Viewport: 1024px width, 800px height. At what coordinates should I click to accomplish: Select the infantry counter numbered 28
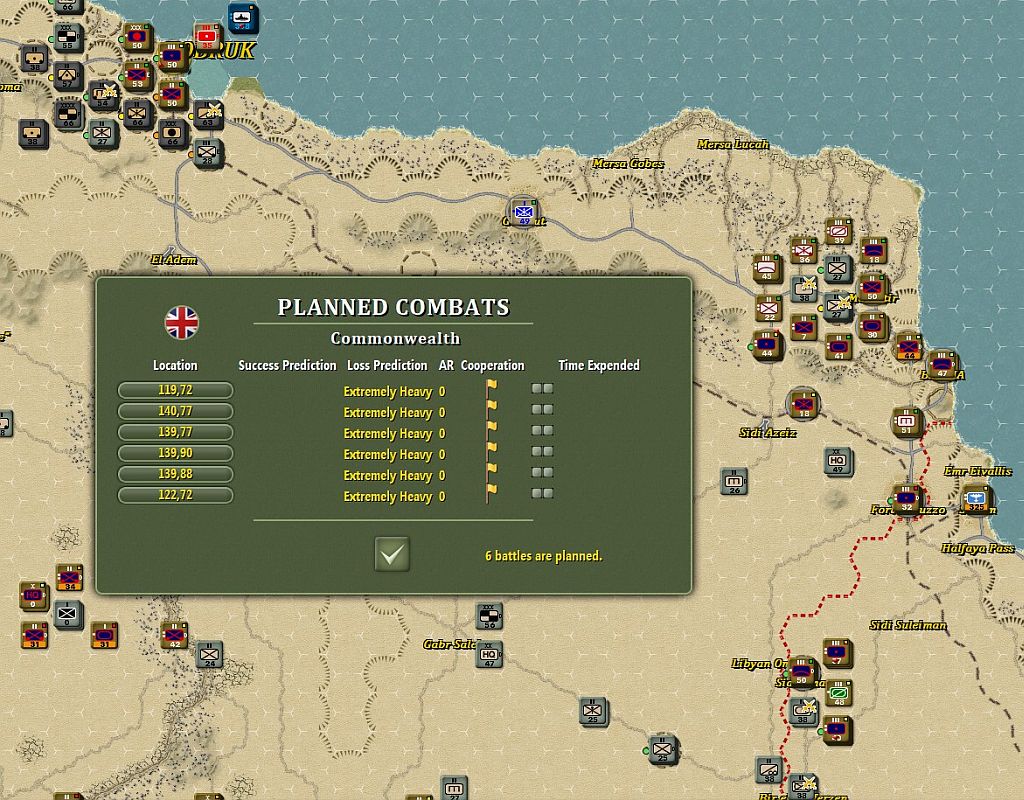click(x=208, y=153)
